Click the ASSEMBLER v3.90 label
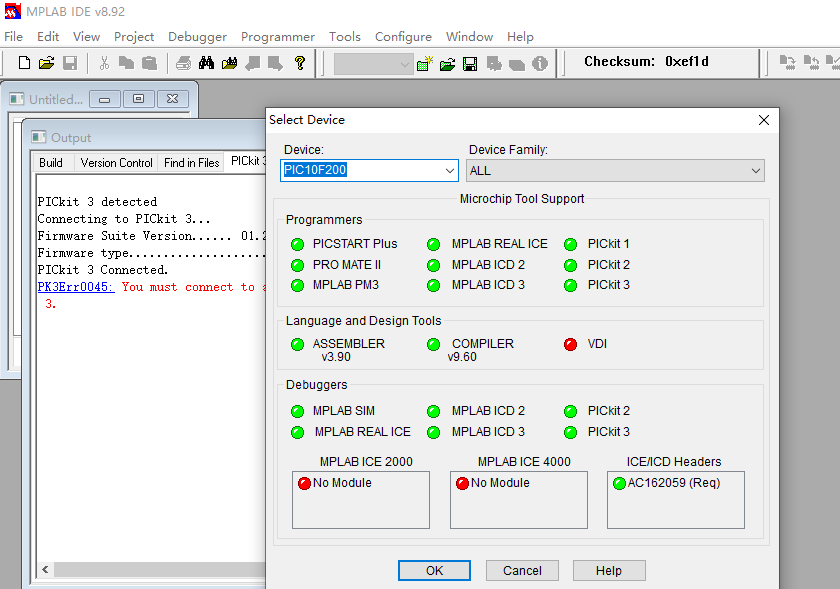This screenshot has height=589, width=840. coord(349,350)
